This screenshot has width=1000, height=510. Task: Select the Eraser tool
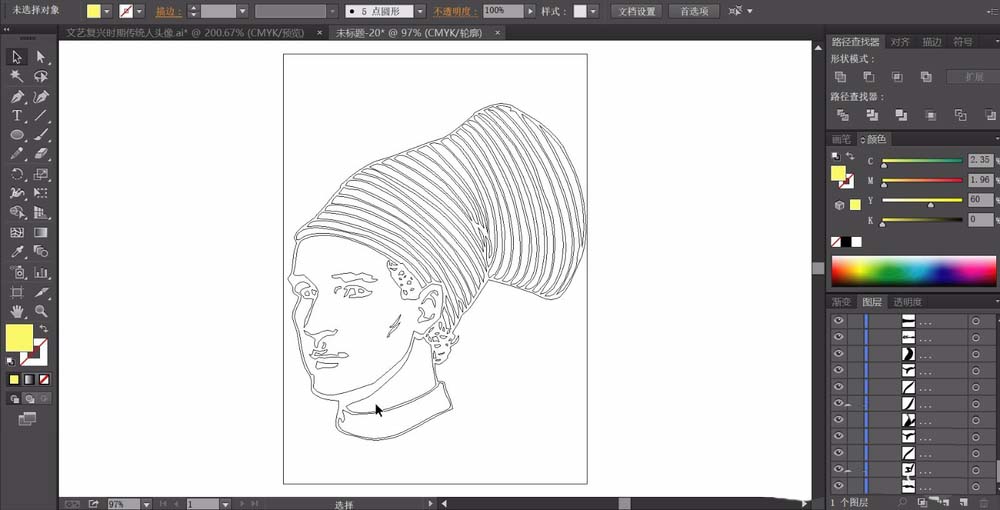41,154
